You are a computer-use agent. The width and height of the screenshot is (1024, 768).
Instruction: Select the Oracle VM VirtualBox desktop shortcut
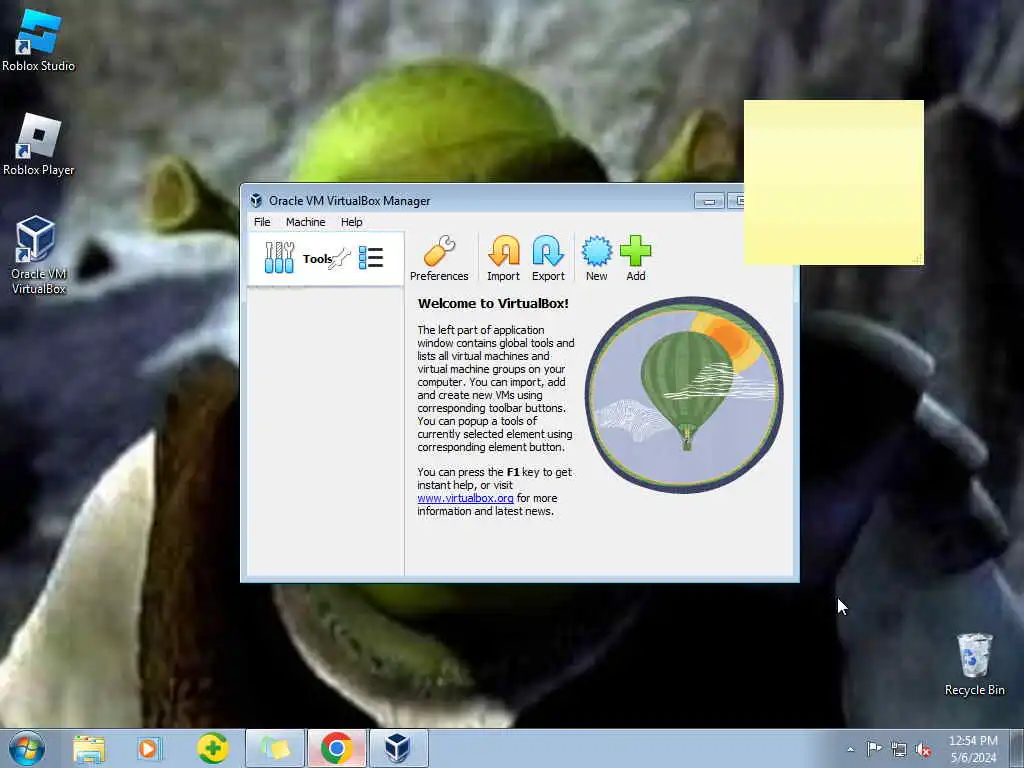[39, 255]
